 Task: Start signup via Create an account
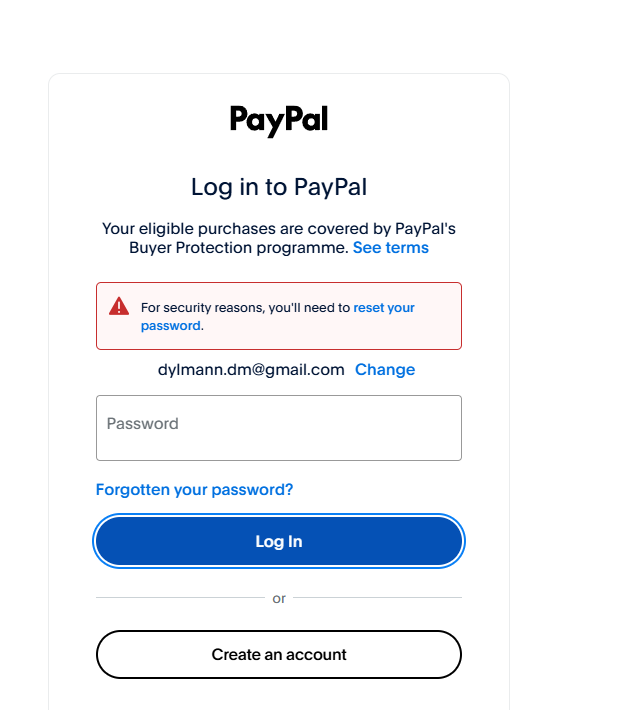279,654
